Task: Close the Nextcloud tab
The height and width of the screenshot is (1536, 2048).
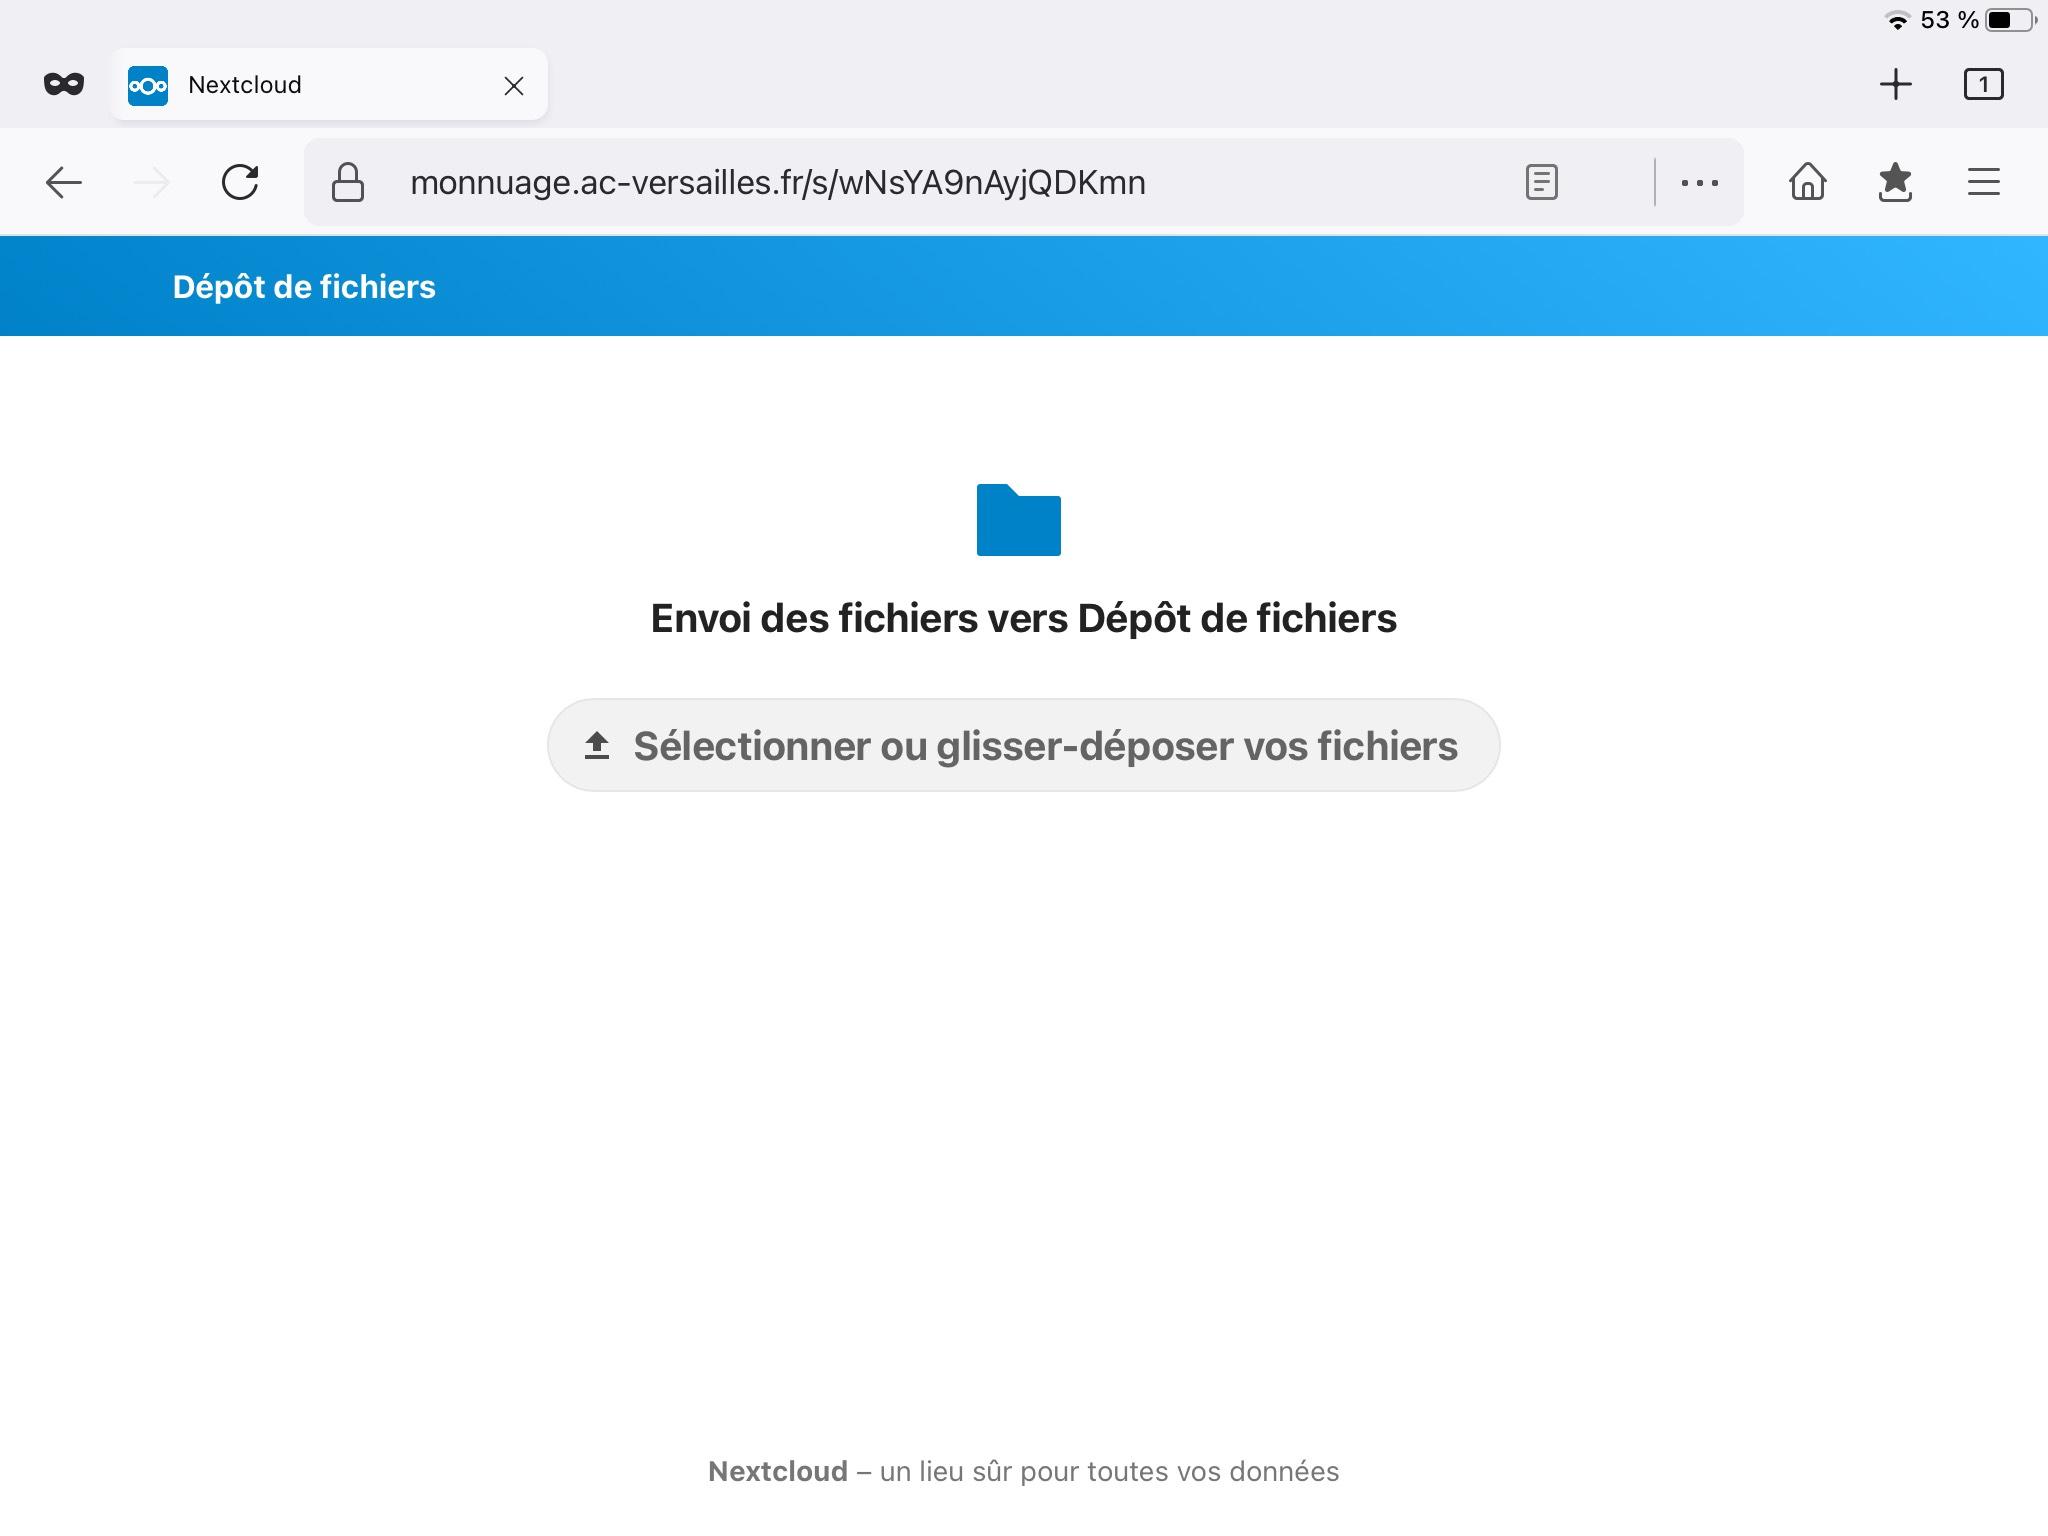Action: pyautogui.click(x=514, y=86)
